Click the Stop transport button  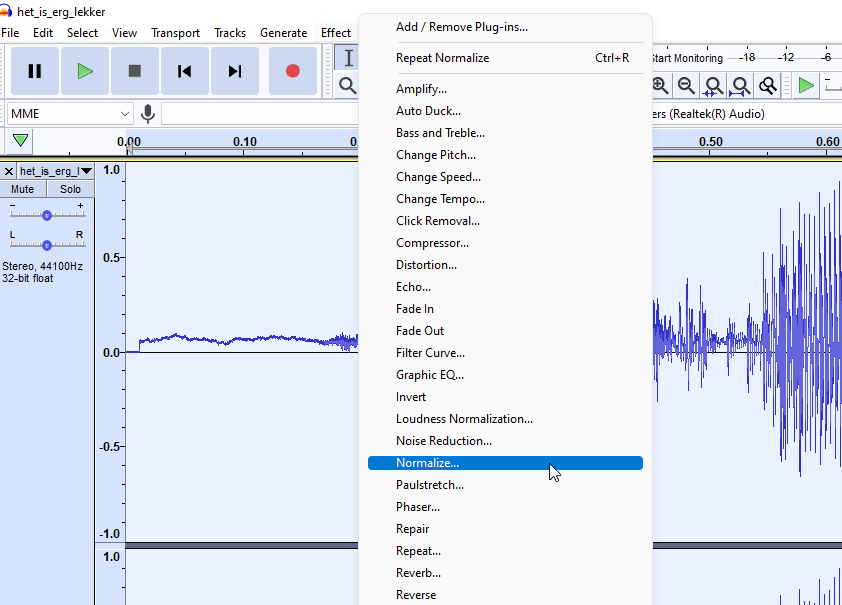pyautogui.click(x=135, y=71)
